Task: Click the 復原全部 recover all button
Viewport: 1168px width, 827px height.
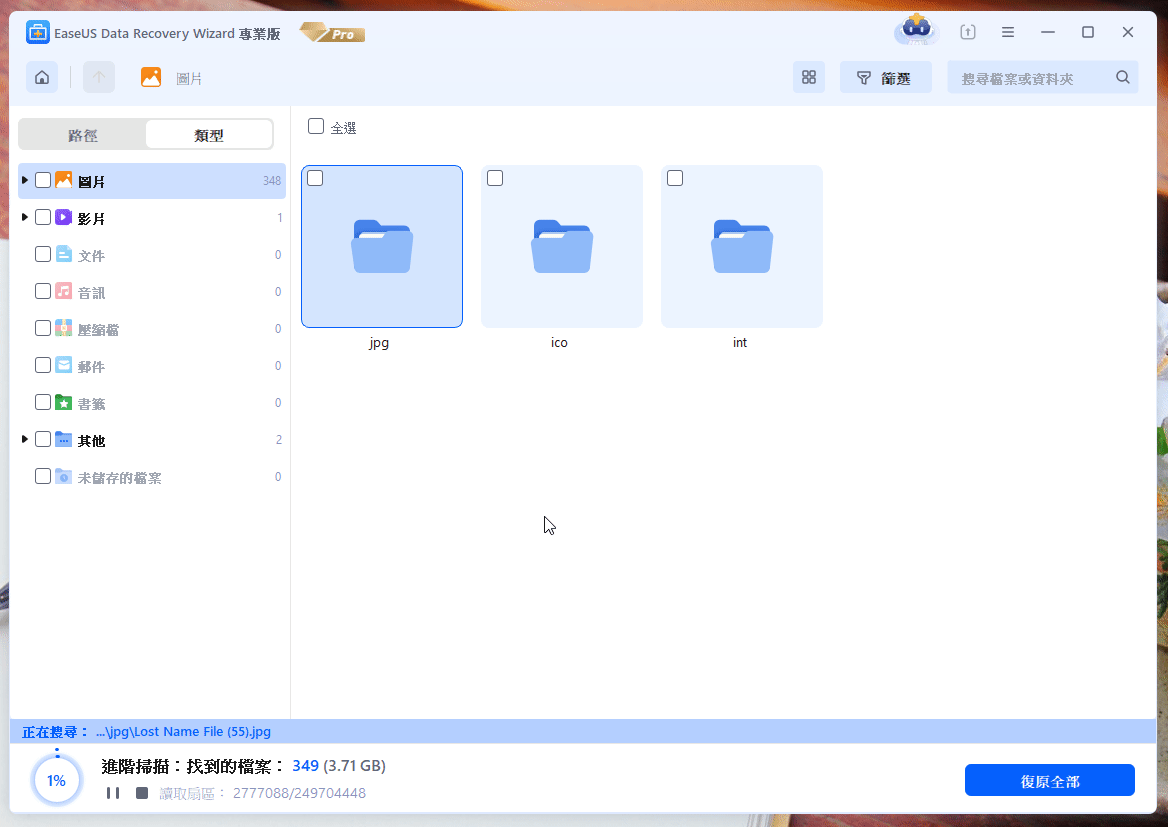Action: [1050, 780]
